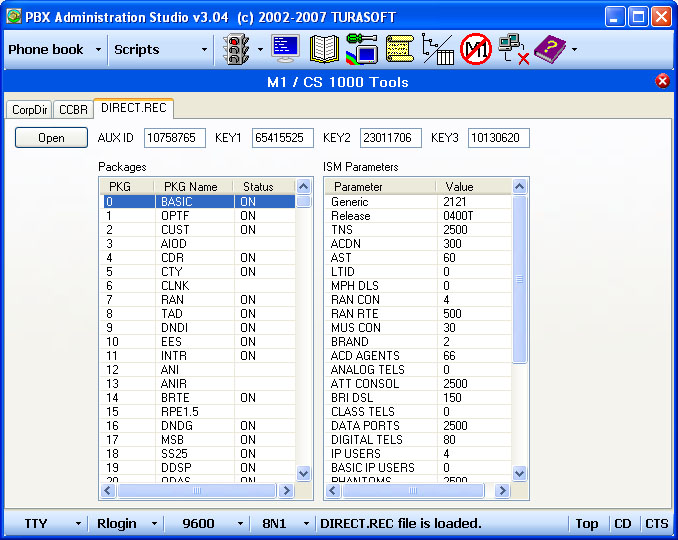Click the KEY3 input field
678x540 pixels.
click(x=499, y=138)
